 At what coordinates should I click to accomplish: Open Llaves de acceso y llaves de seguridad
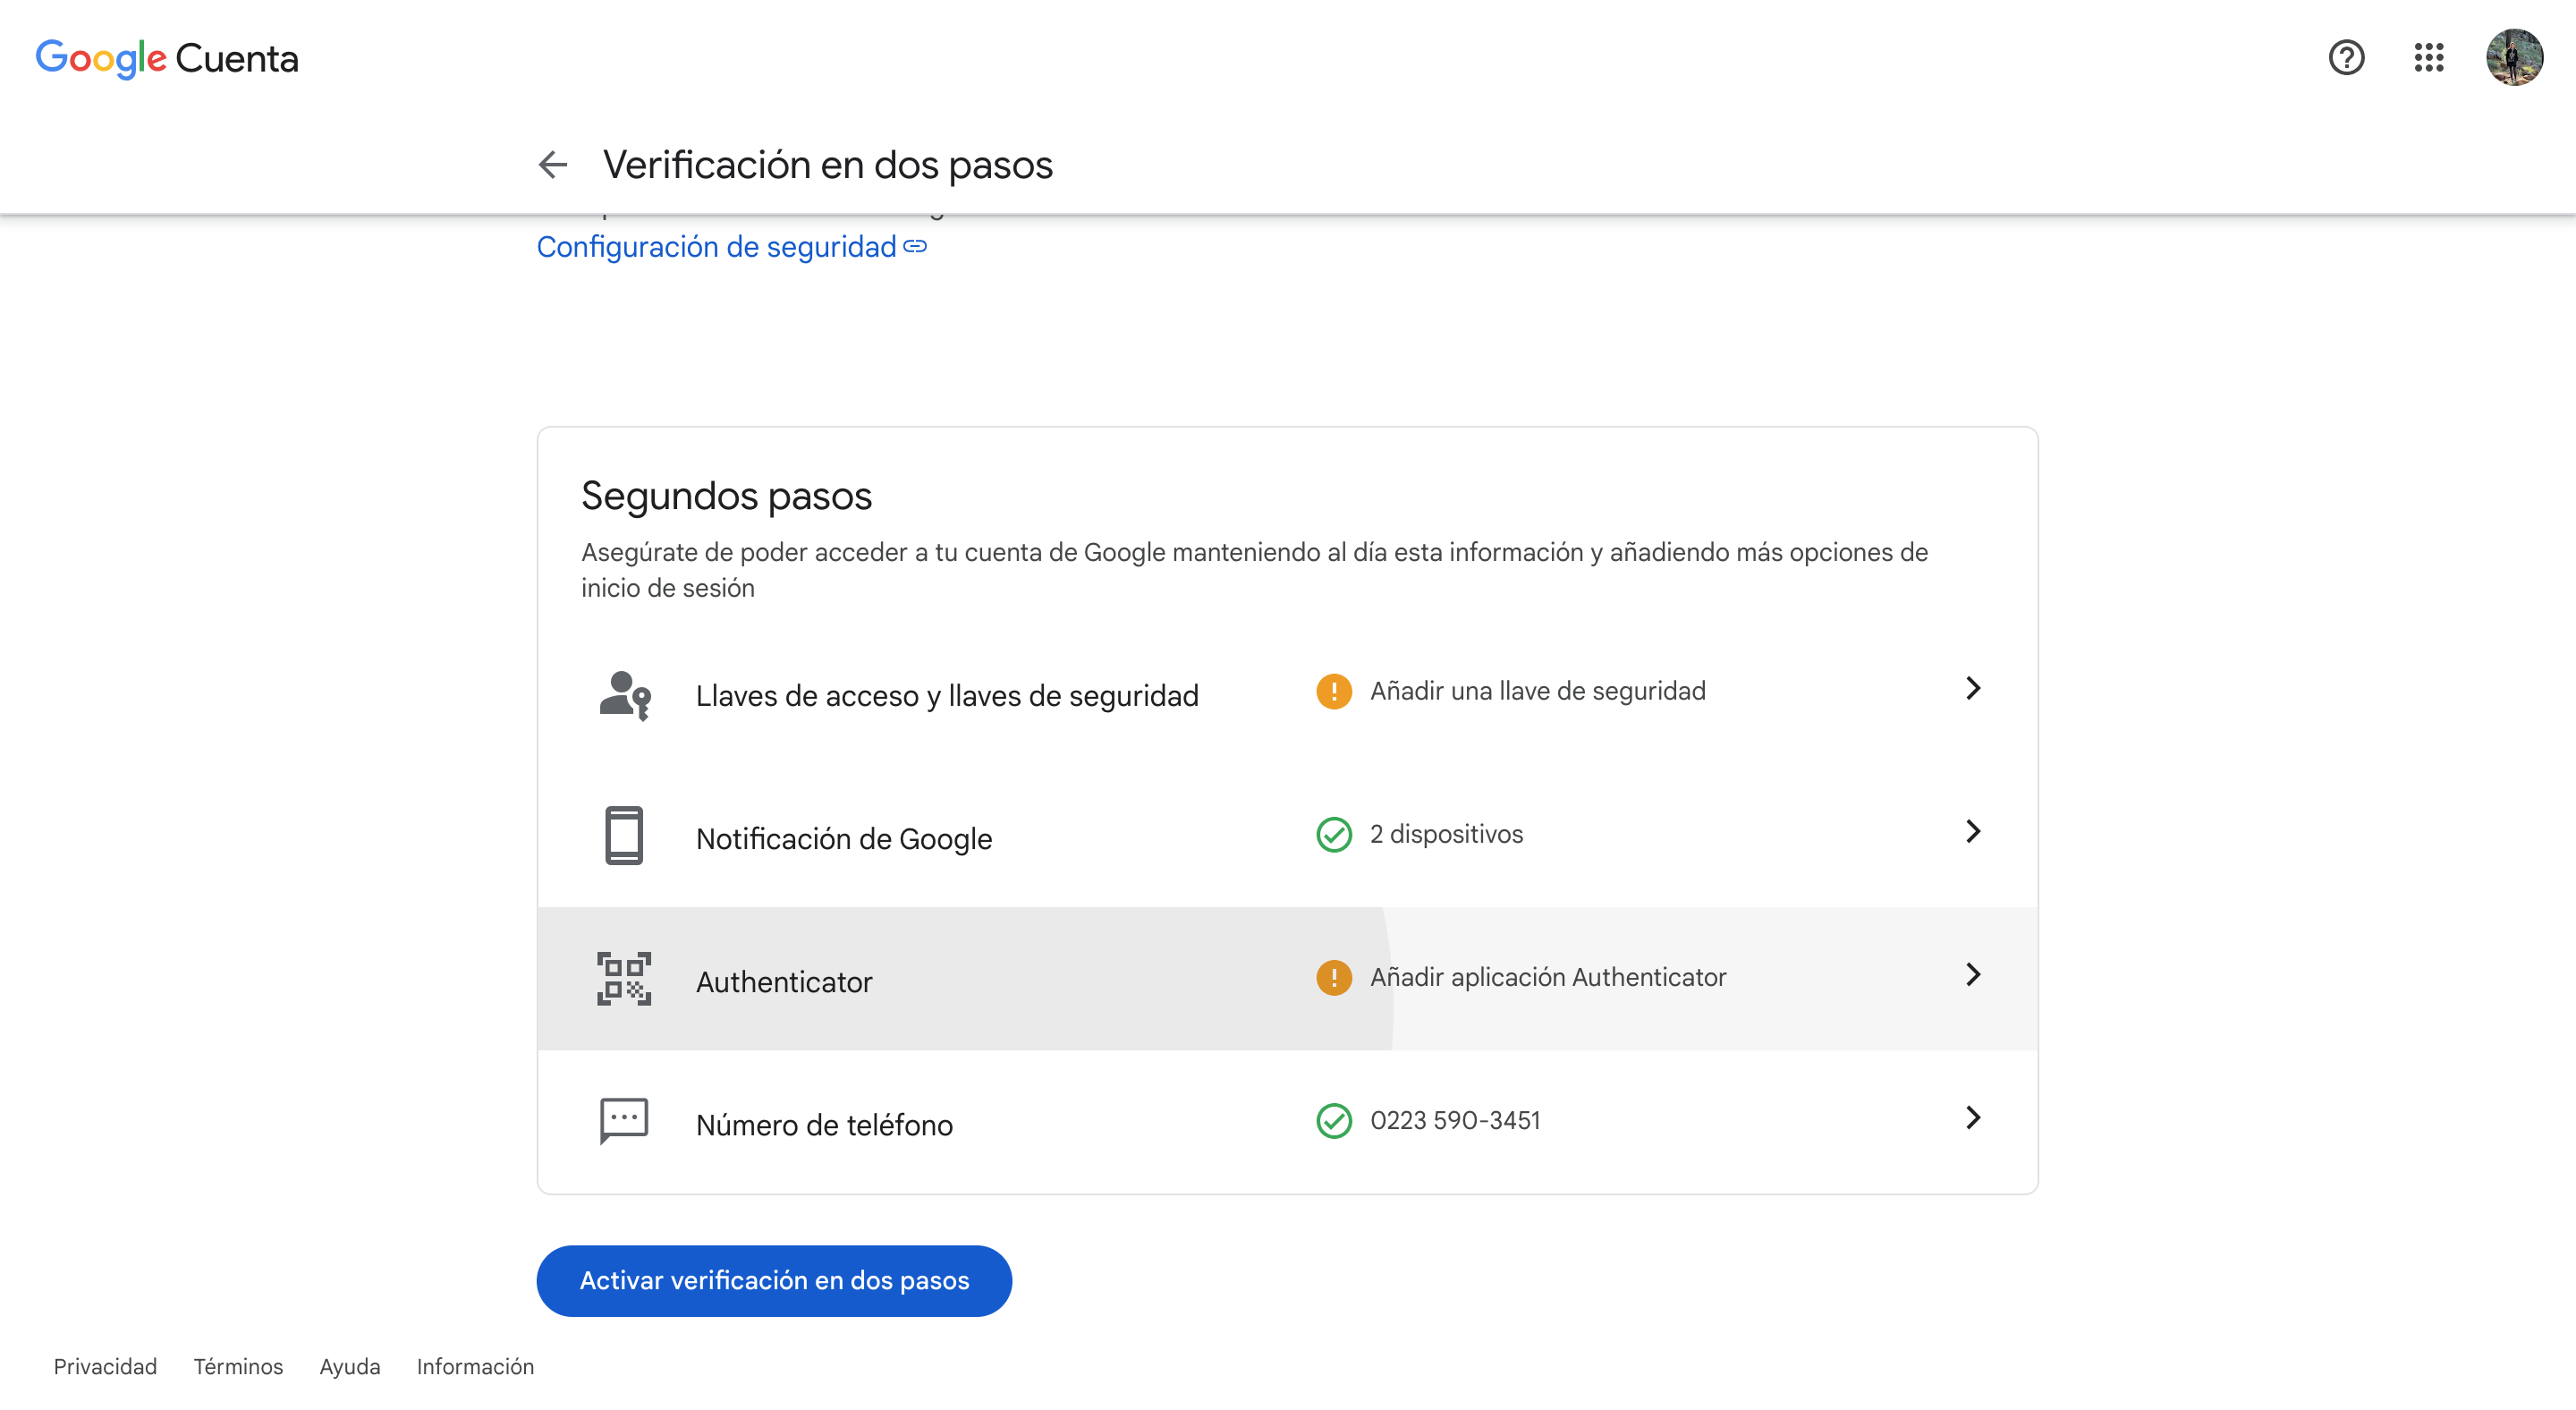(x=947, y=696)
